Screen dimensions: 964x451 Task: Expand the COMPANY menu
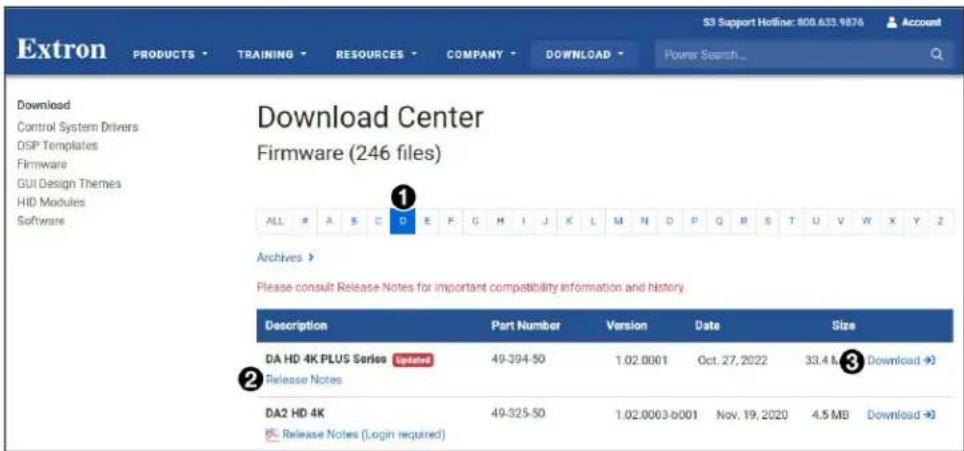pos(481,55)
